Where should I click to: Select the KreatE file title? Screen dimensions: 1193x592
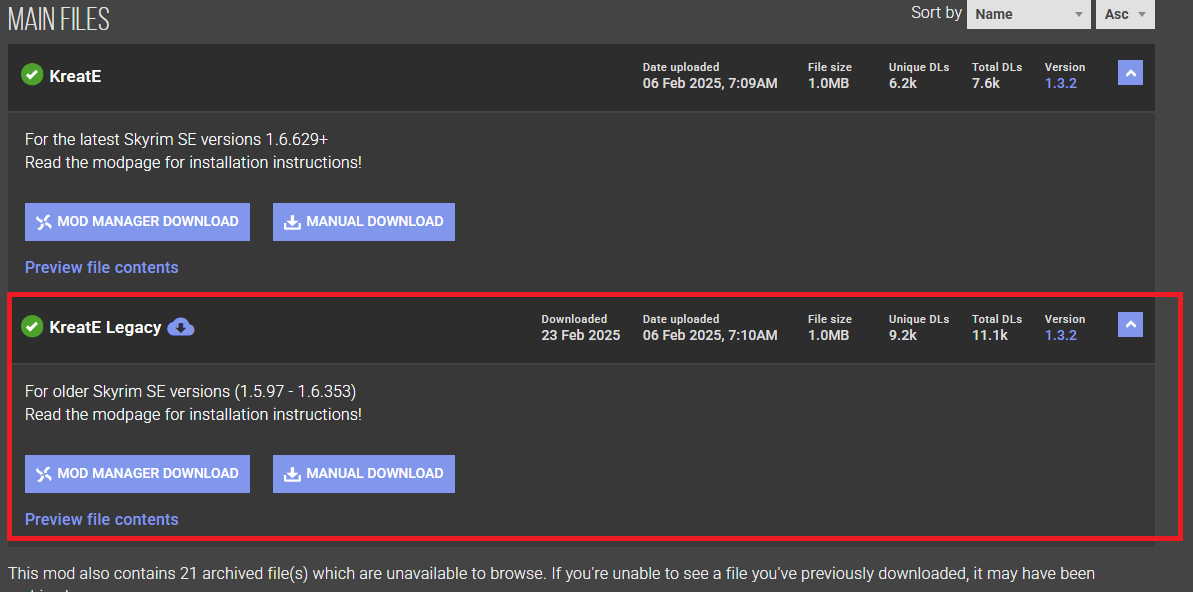75,76
